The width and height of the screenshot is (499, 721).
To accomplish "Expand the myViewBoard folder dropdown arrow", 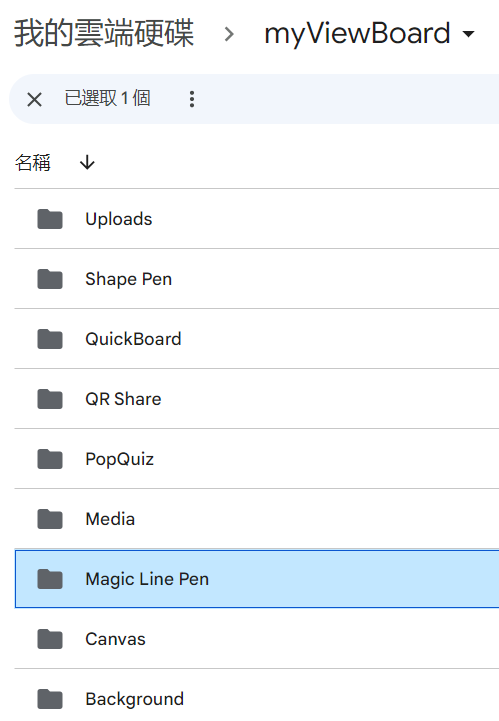I will [468, 34].
